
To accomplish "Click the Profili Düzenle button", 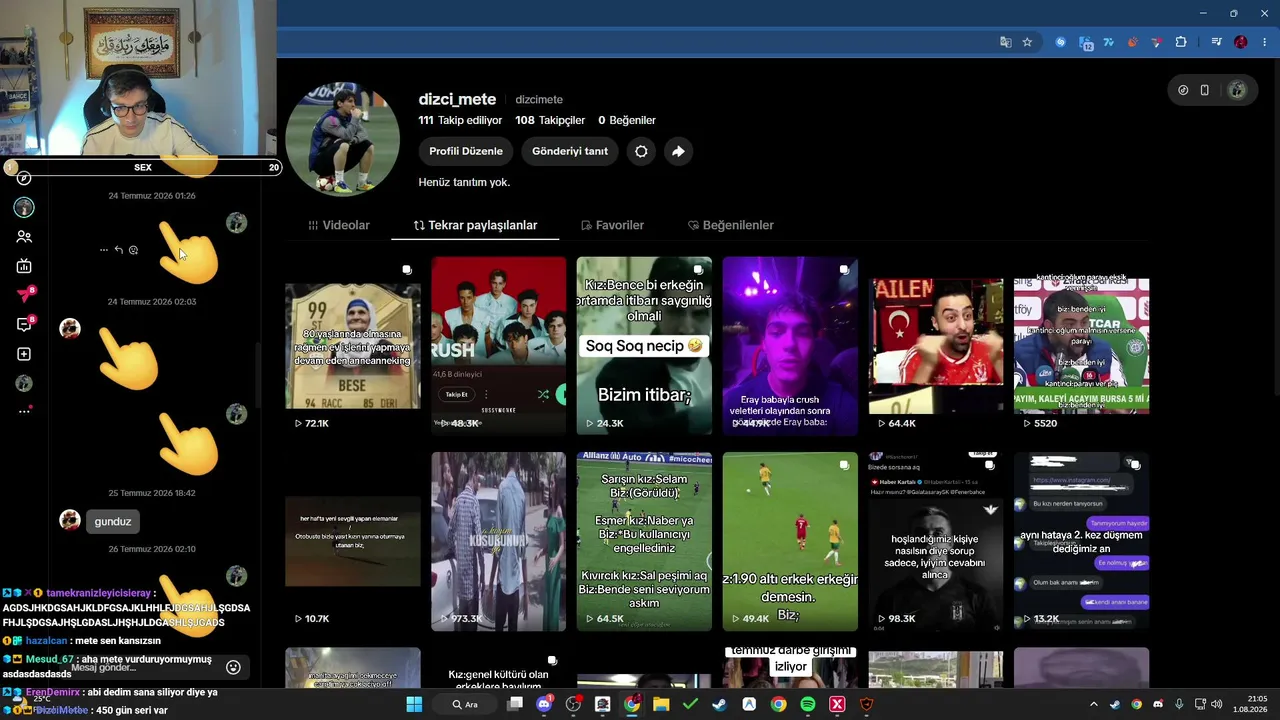I will click(466, 151).
